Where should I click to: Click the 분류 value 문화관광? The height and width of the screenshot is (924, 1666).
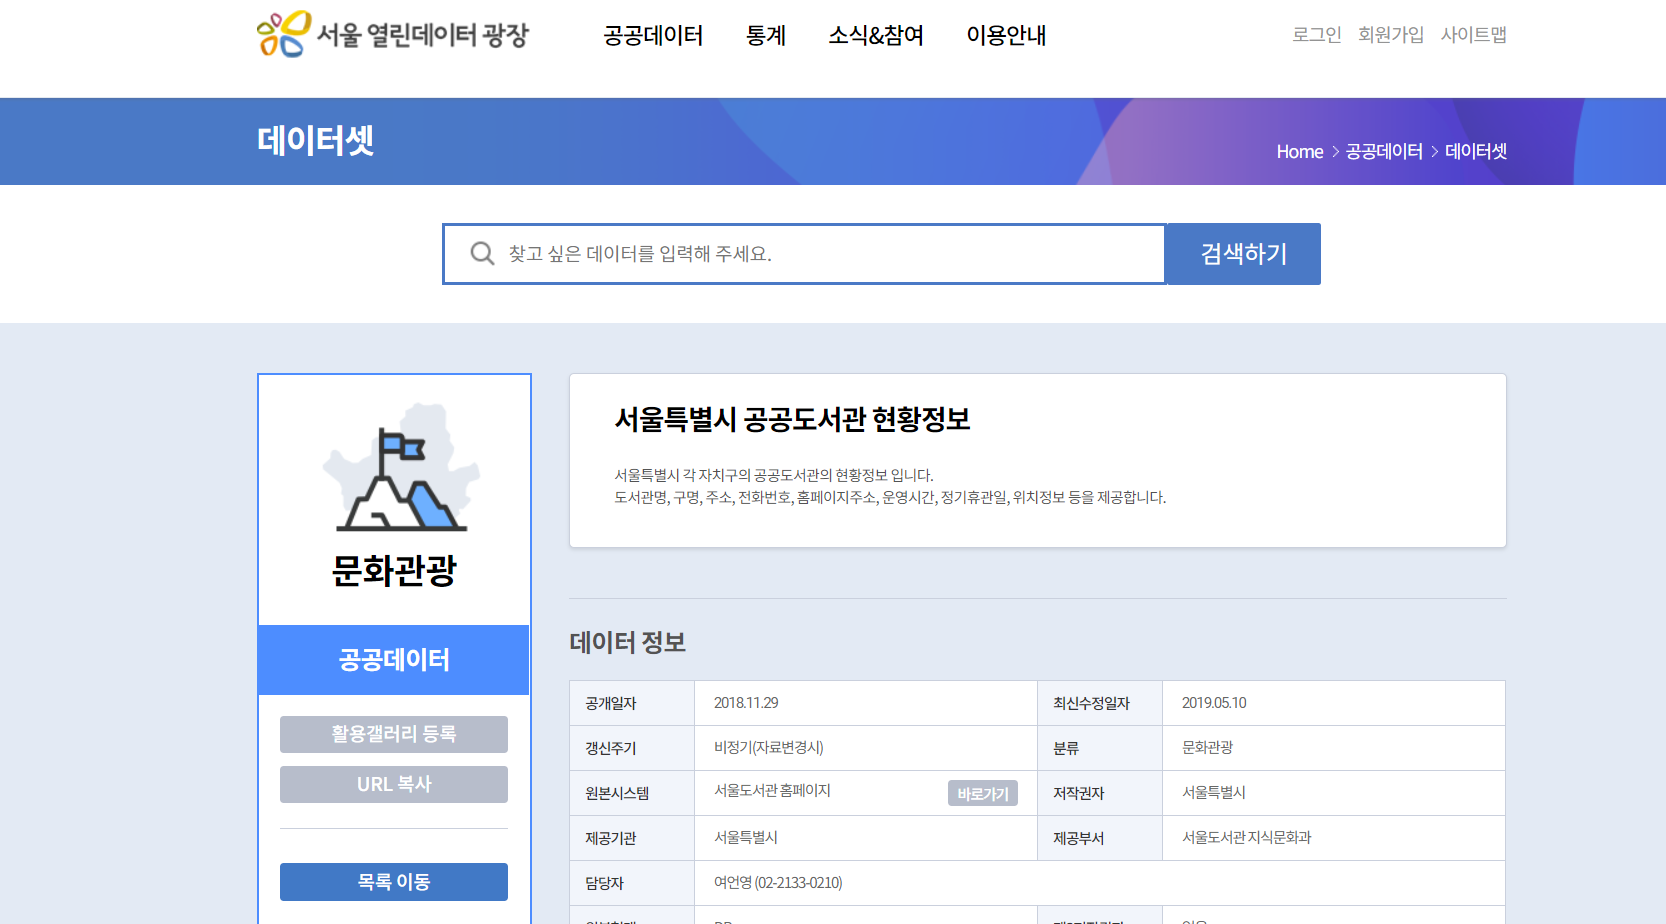(1207, 748)
